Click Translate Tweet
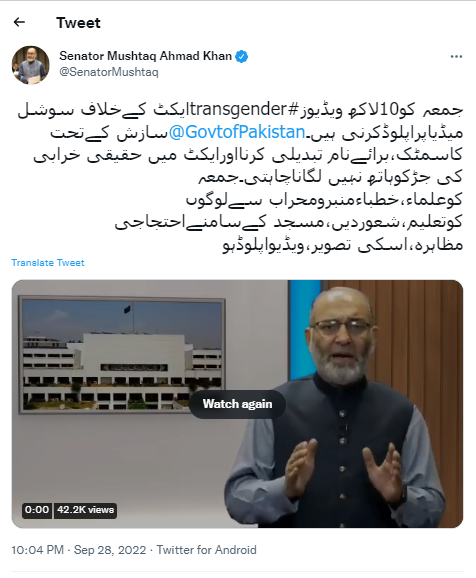This screenshot has height=578, width=476. point(48,262)
